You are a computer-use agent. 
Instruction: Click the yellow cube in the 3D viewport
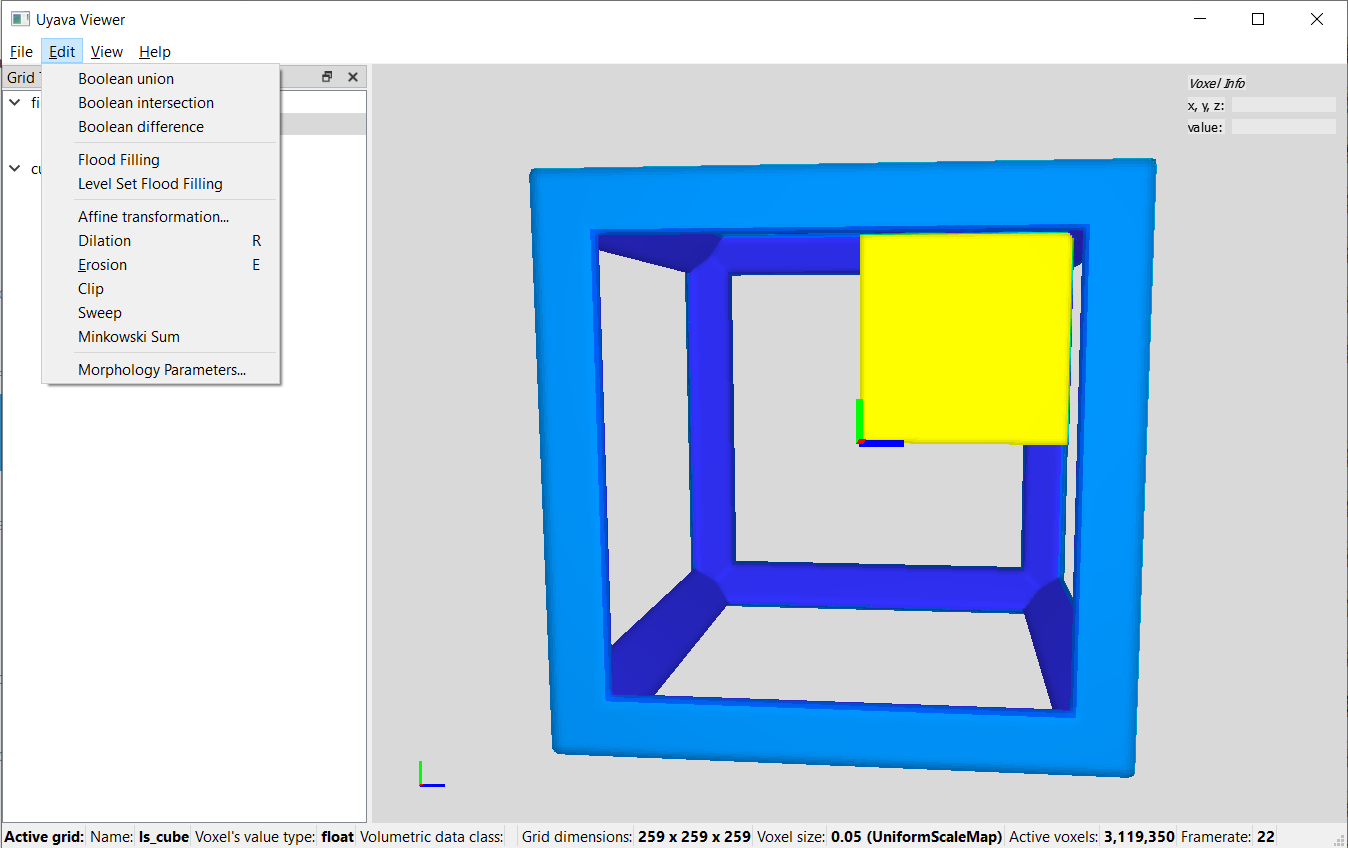pos(965,338)
